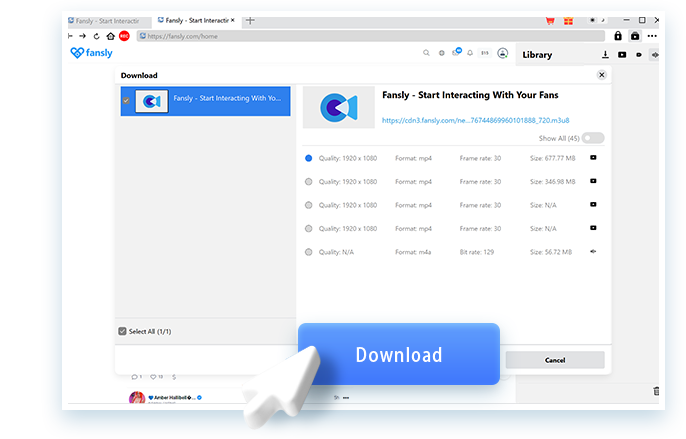Click the Amber Halibell username in feed
The height and width of the screenshot is (439, 686).
tap(172, 397)
